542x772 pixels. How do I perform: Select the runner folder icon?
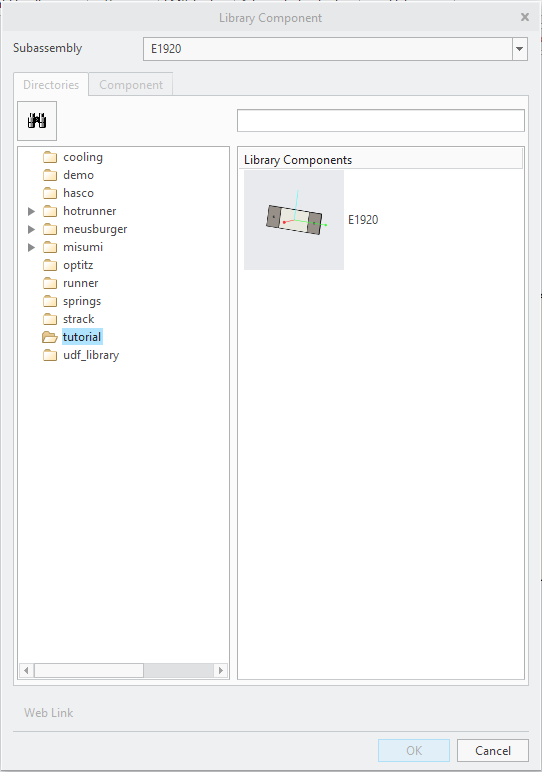50,284
